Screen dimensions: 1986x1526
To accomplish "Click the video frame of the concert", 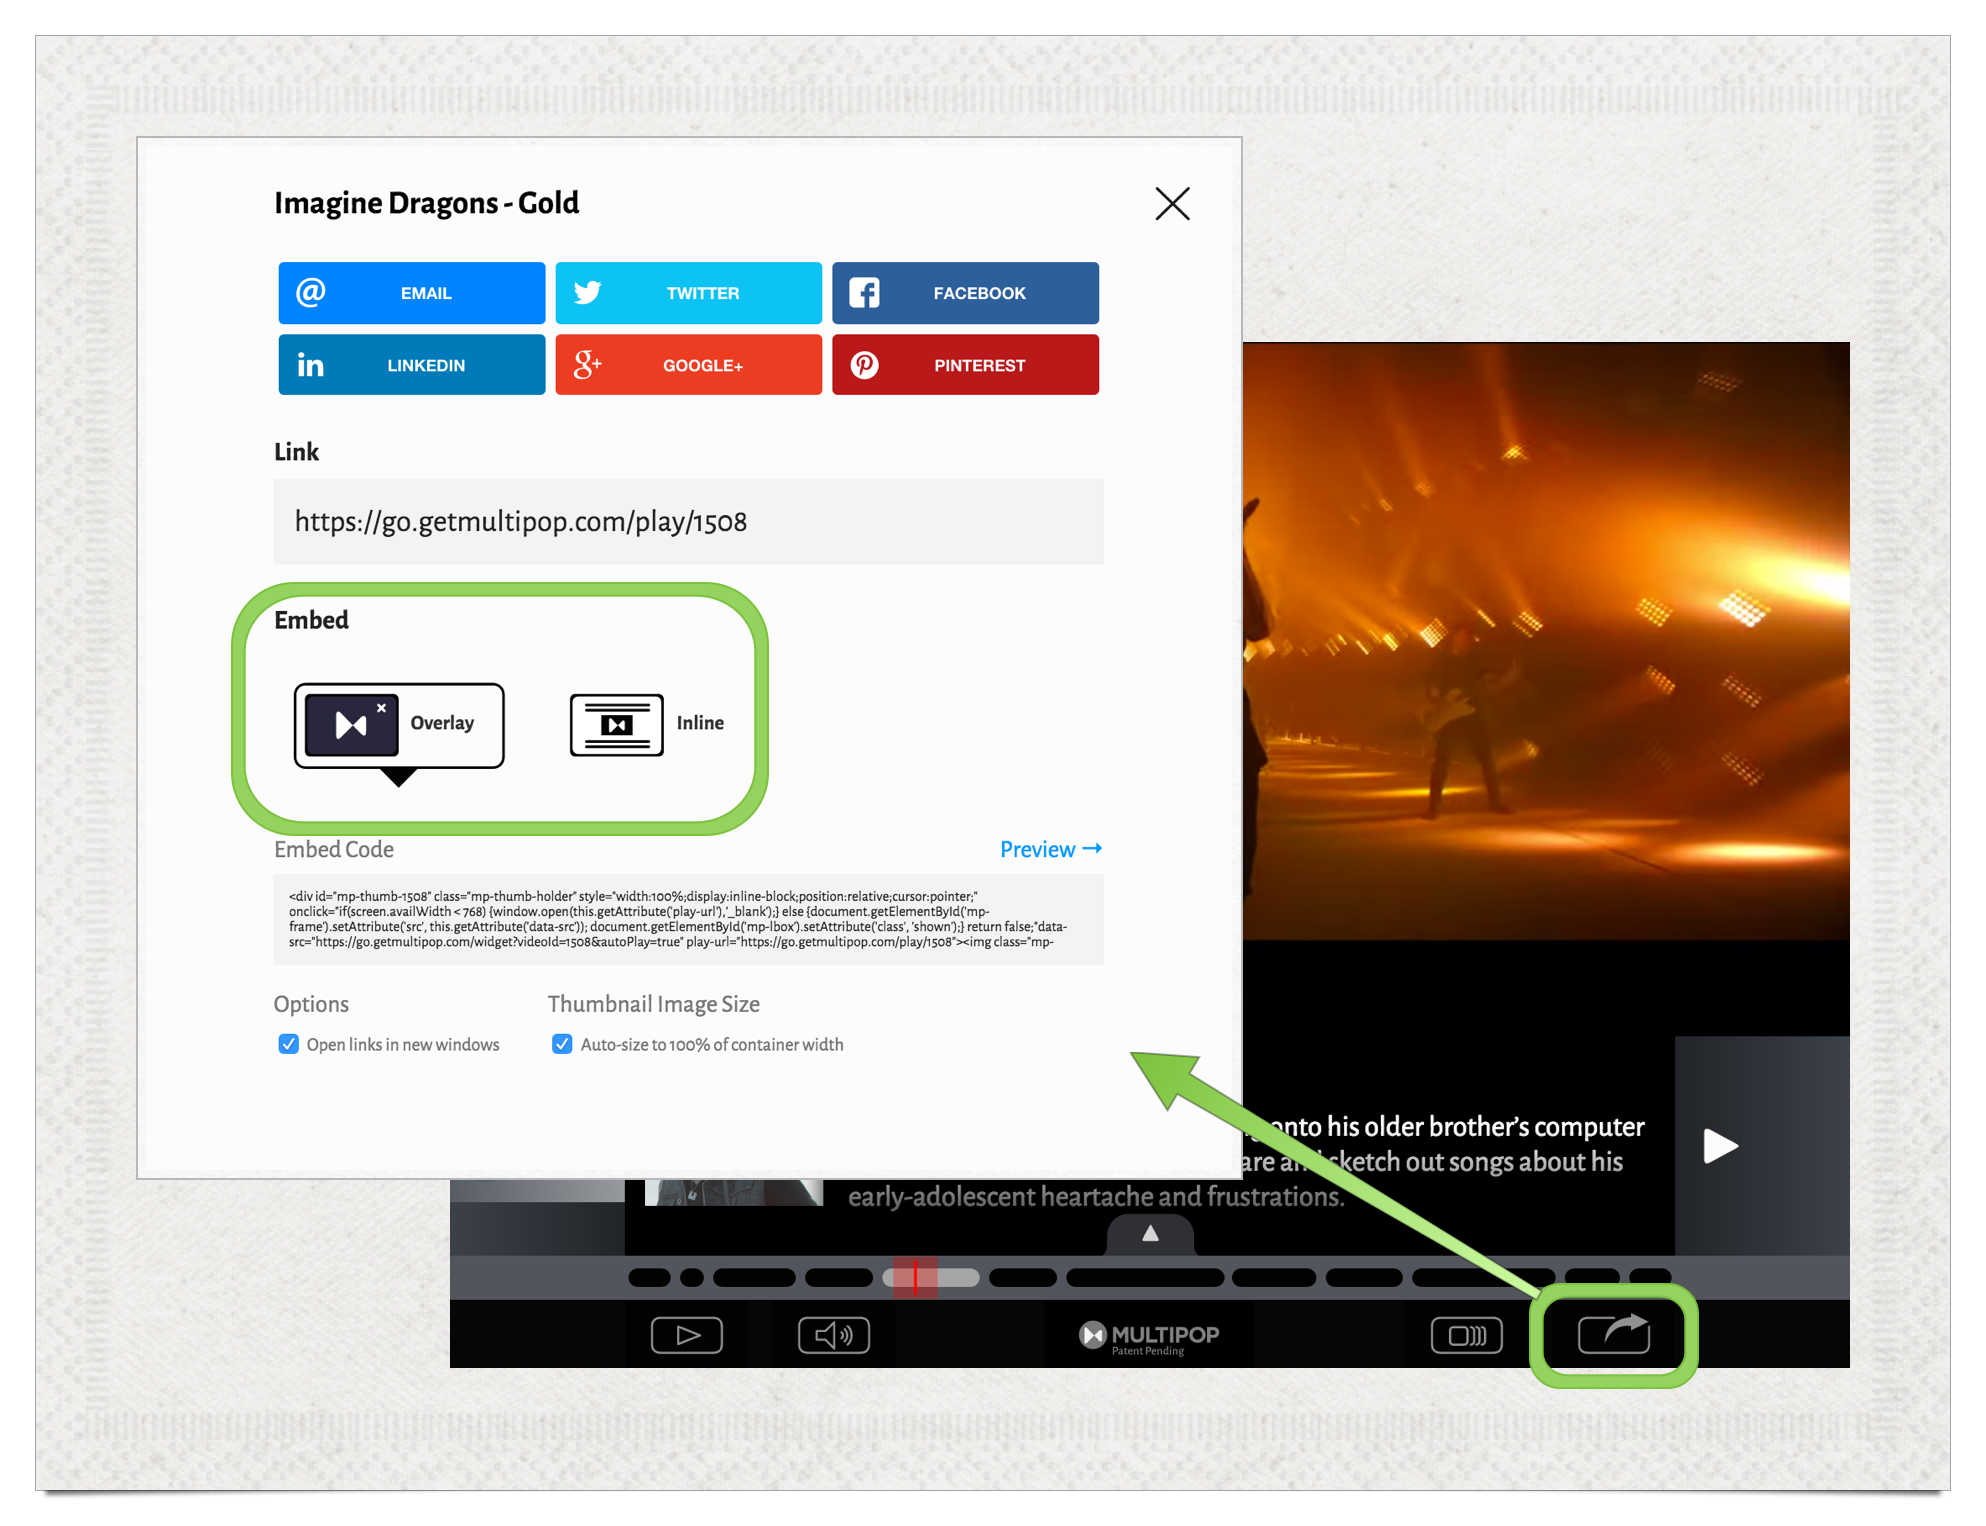I will [1546, 640].
